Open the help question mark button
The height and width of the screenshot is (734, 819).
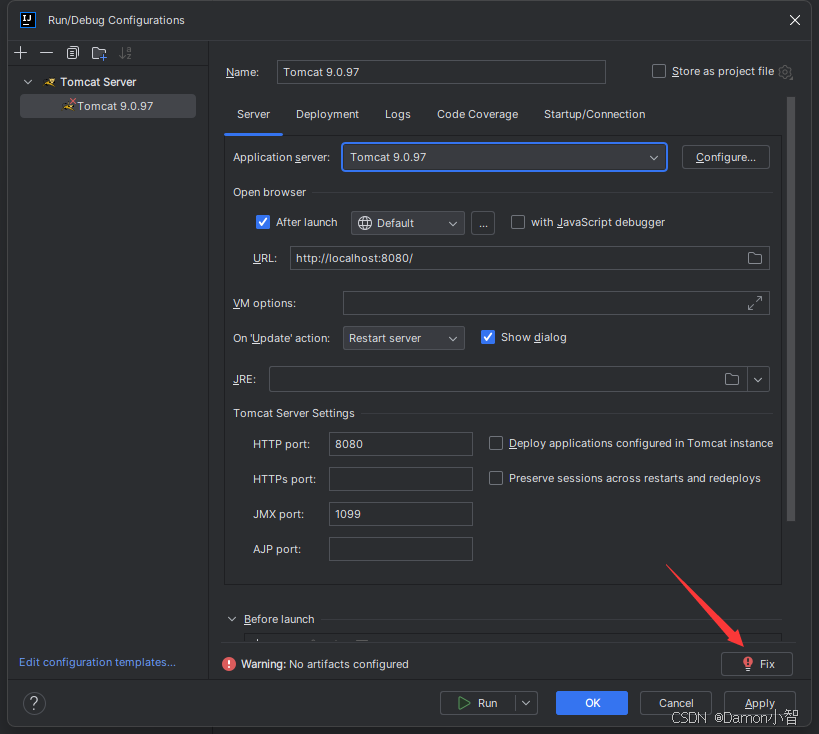[34, 703]
